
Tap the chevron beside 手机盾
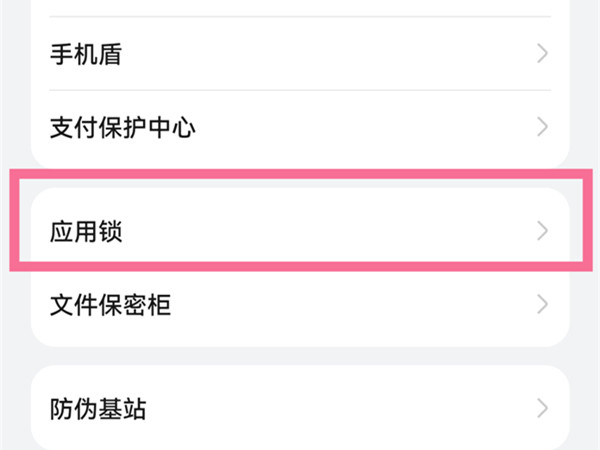point(542,54)
